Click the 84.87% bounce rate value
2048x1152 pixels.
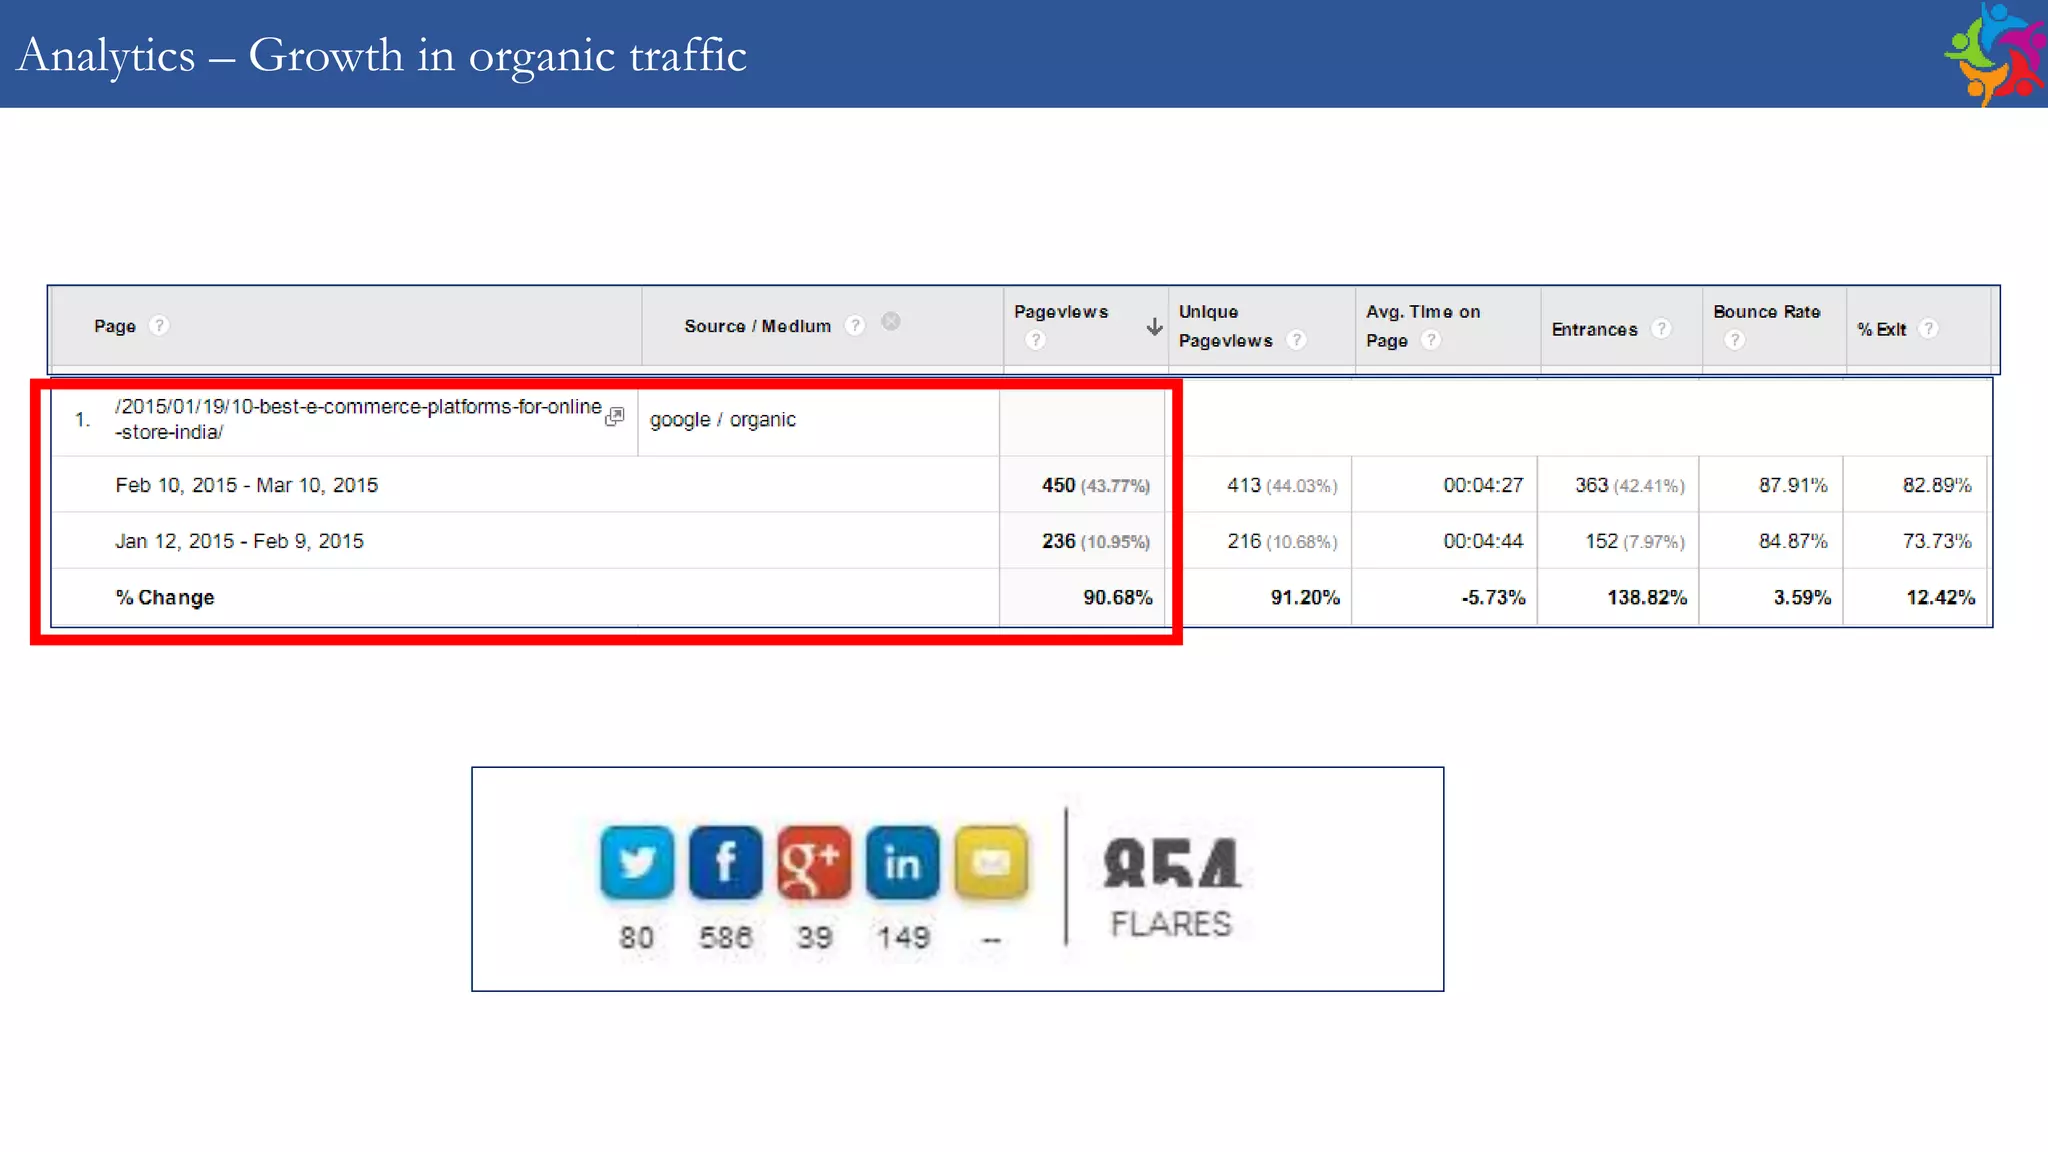tap(1793, 541)
